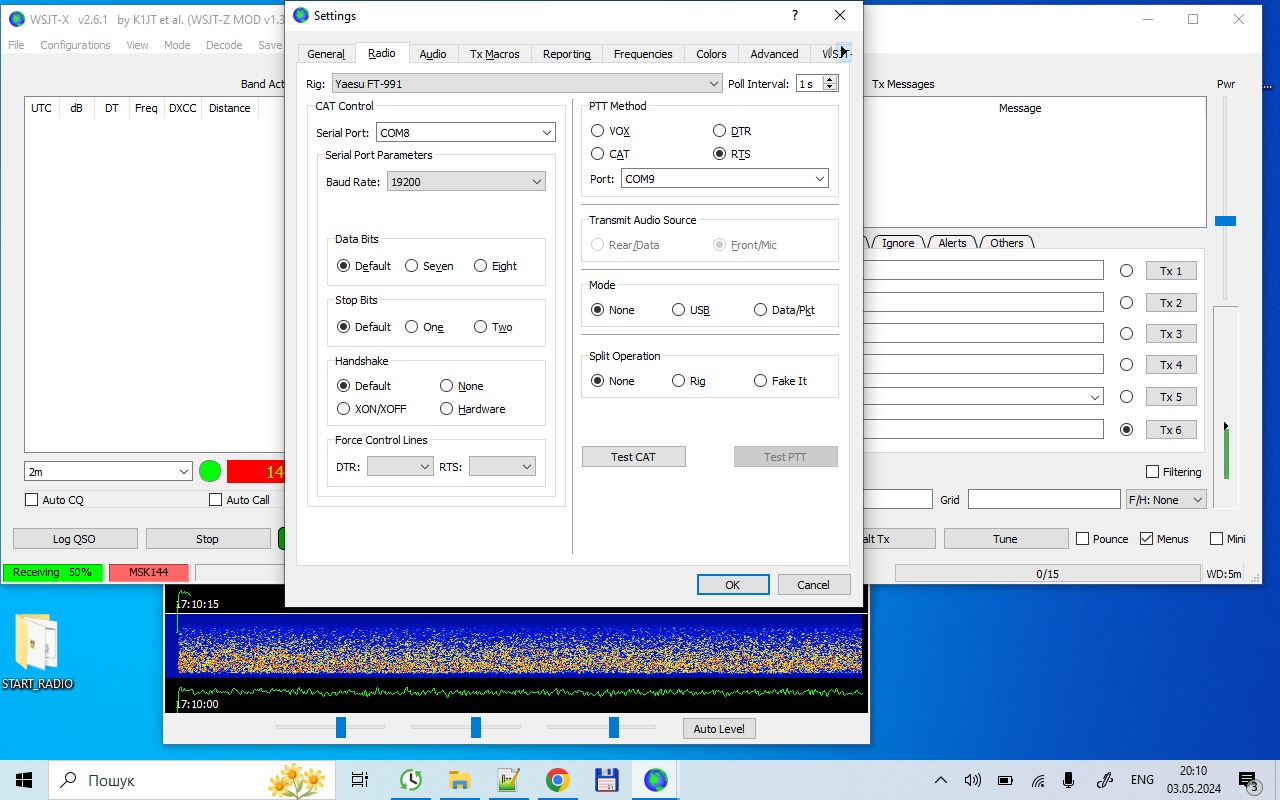1280x800 pixels.
Task: Open F/H None dropdown
Action: (x=1166, y=499)
